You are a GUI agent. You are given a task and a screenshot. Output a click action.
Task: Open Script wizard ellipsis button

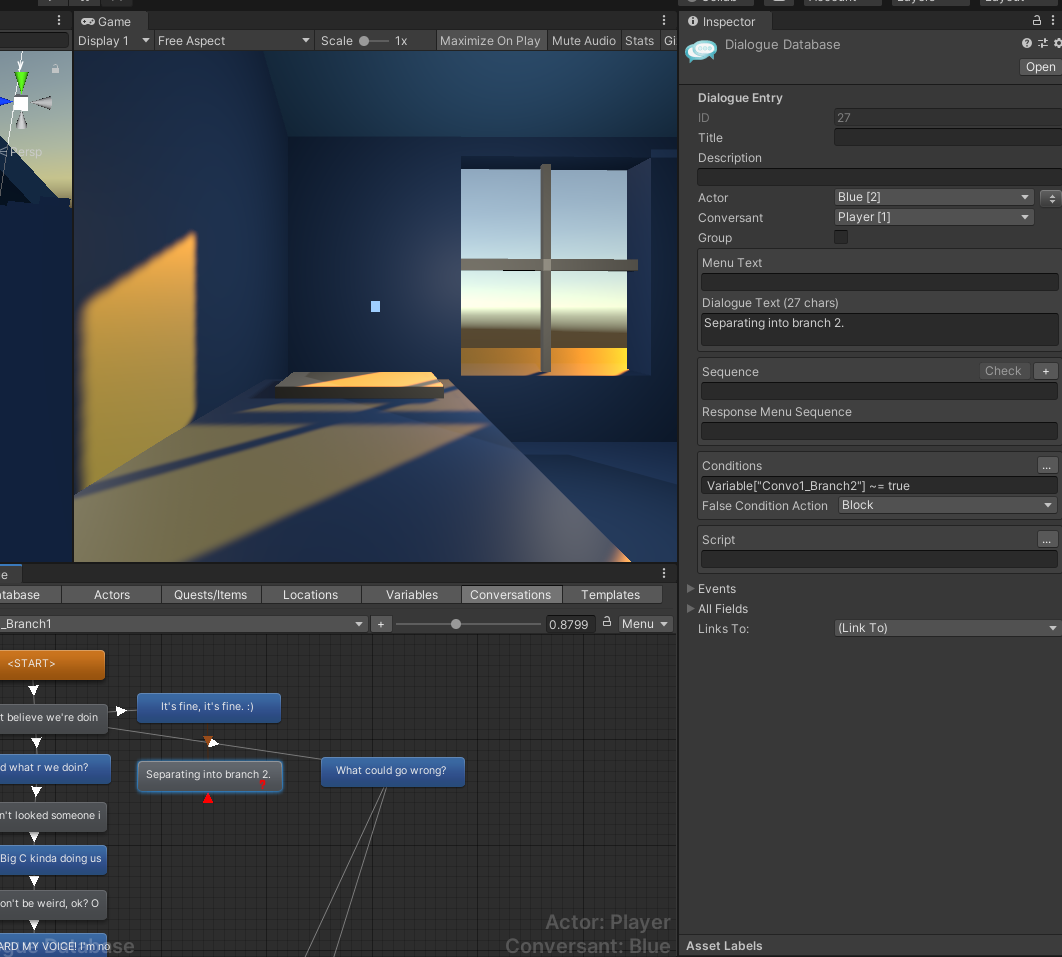click(1046, 539)
